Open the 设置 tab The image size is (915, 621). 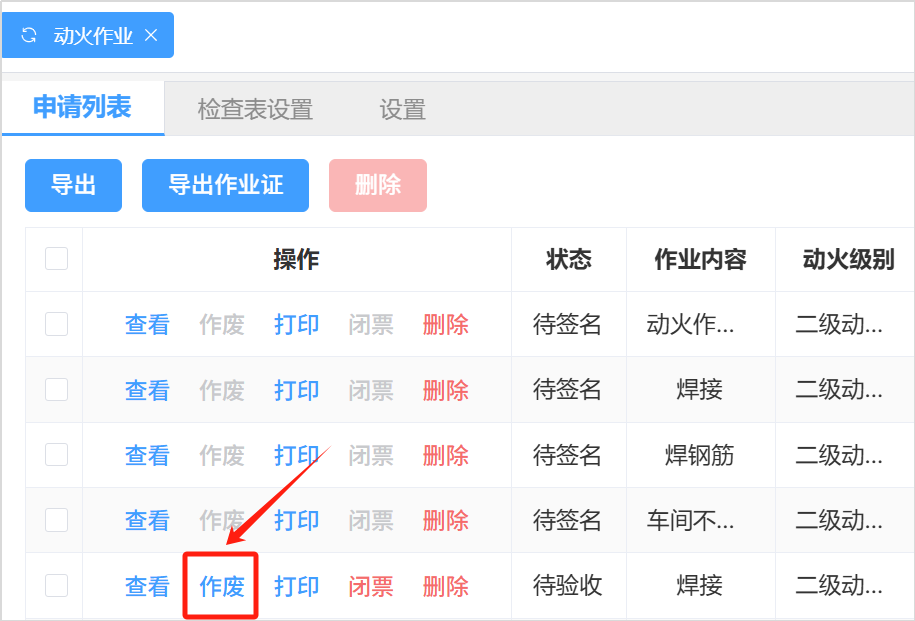[402, 109]
